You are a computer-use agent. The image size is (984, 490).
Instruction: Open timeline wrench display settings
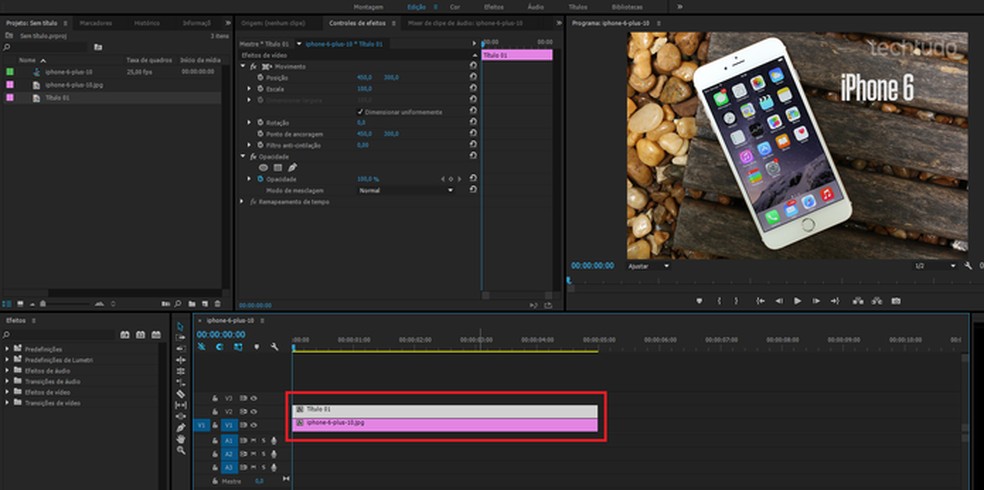273,347
